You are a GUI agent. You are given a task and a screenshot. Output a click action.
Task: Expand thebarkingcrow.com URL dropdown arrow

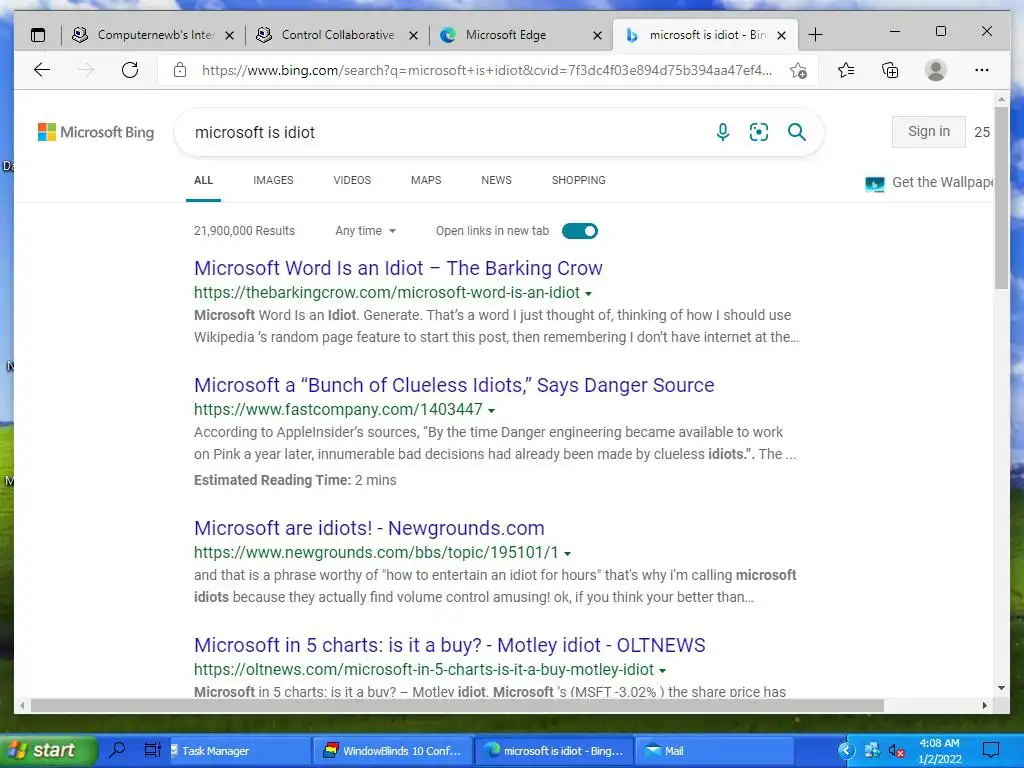[588, 294]
